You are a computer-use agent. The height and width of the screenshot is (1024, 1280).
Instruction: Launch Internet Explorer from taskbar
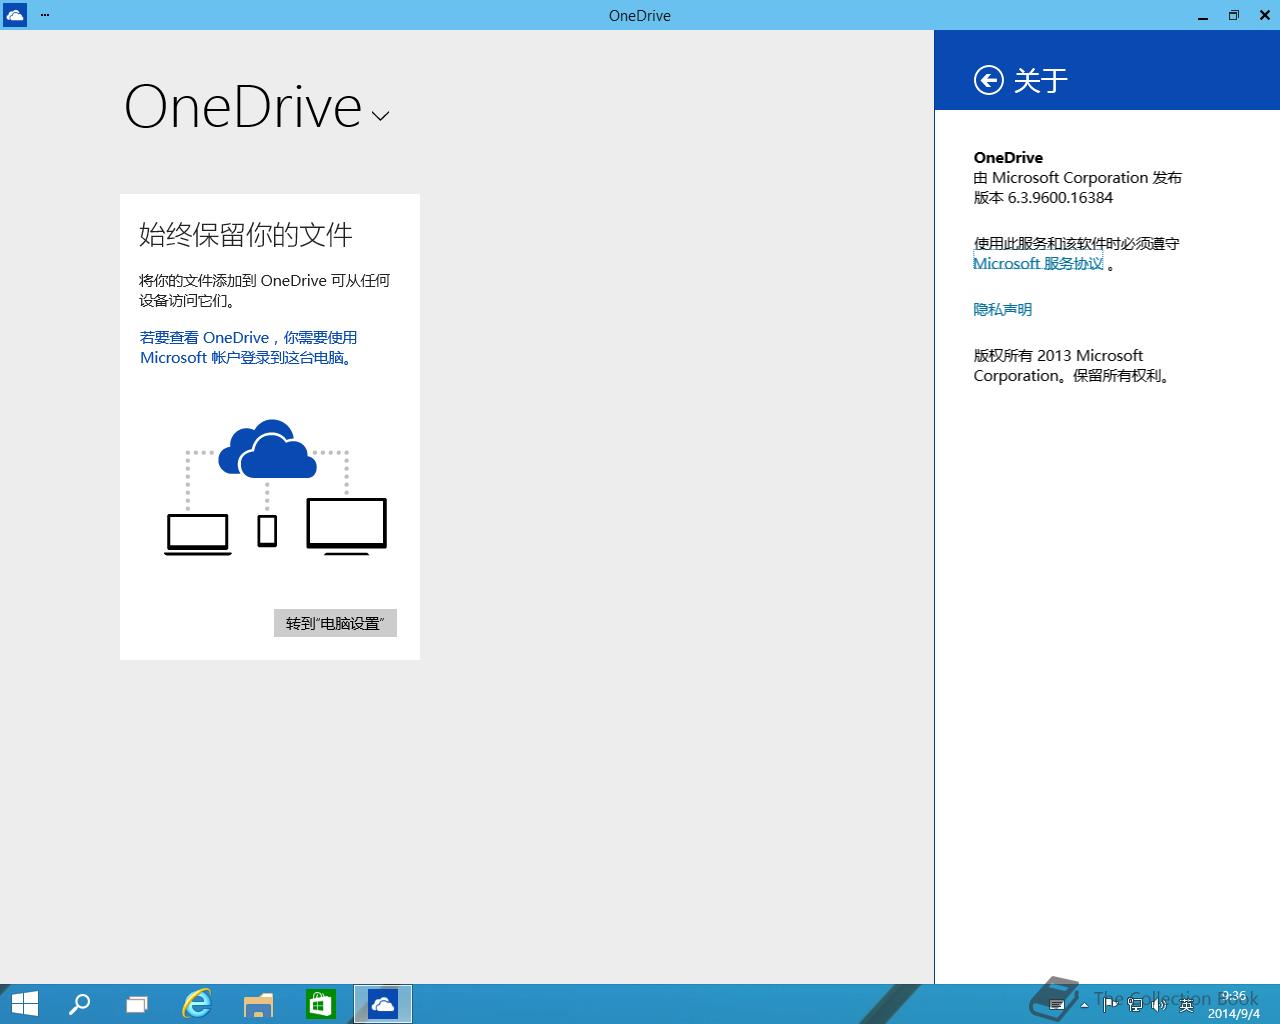pos(197,1004)
